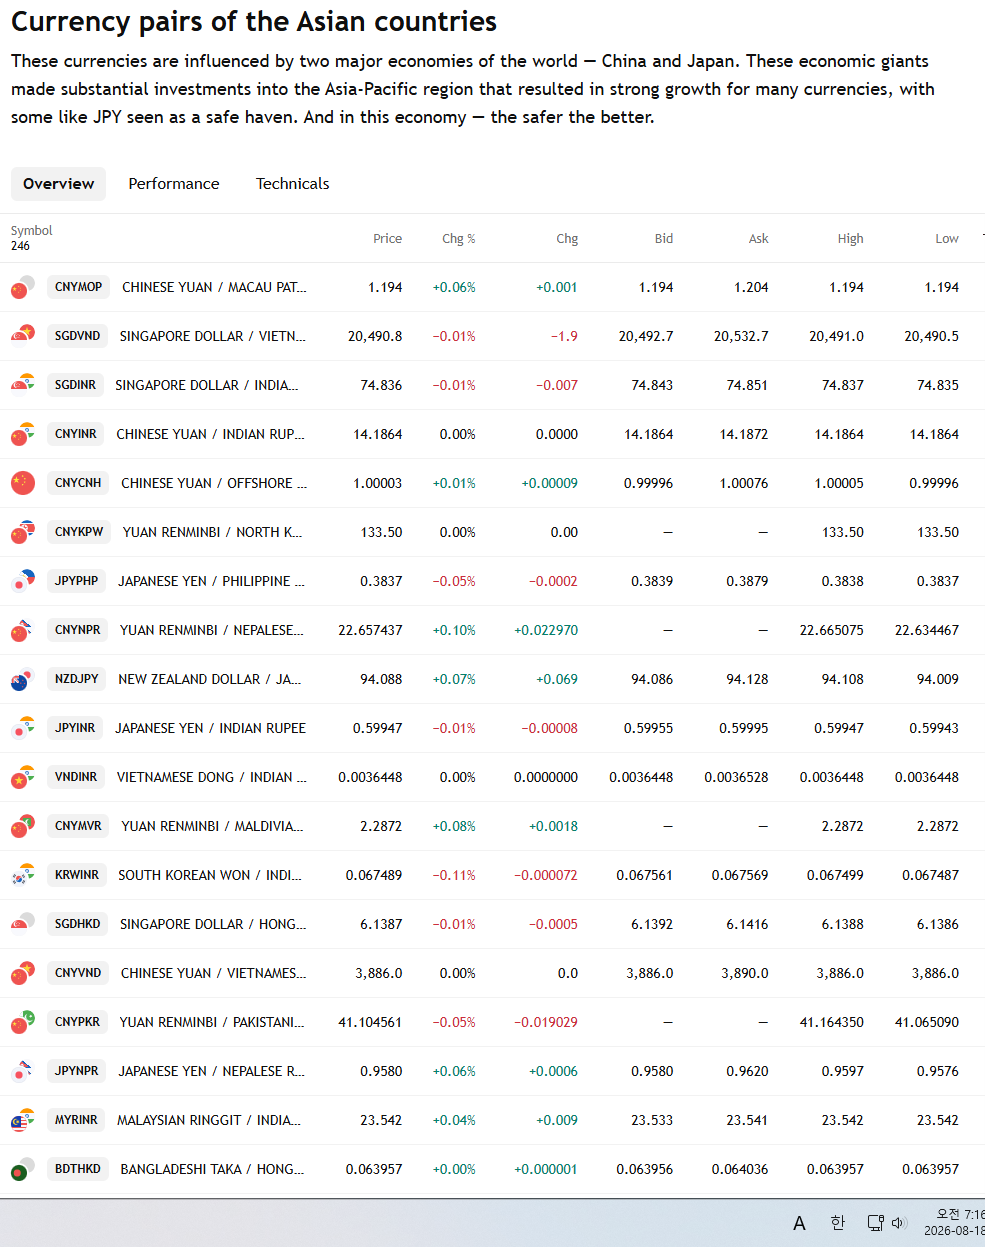
Task: Sort table by High column header
Action: [851, 239]
